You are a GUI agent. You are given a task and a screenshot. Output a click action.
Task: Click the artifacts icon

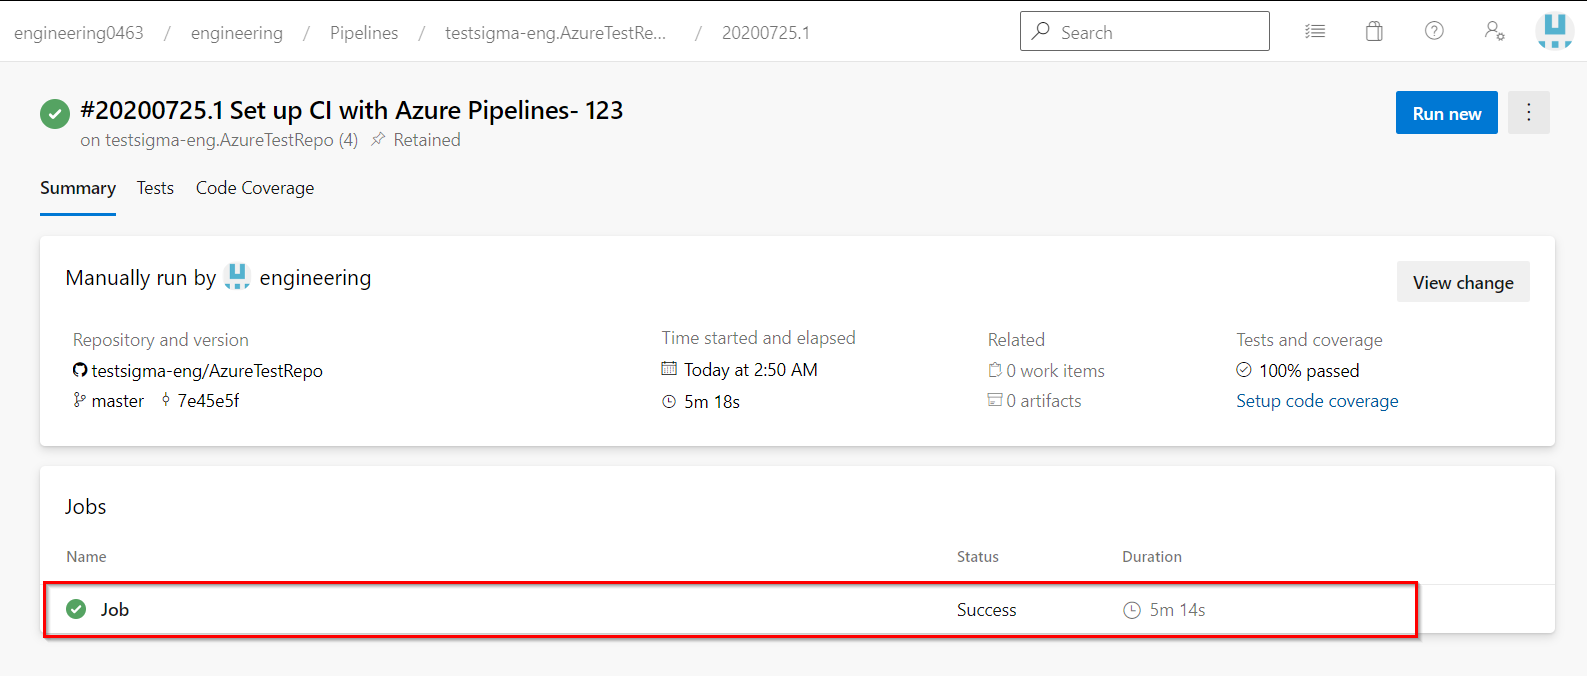point(995,400)
